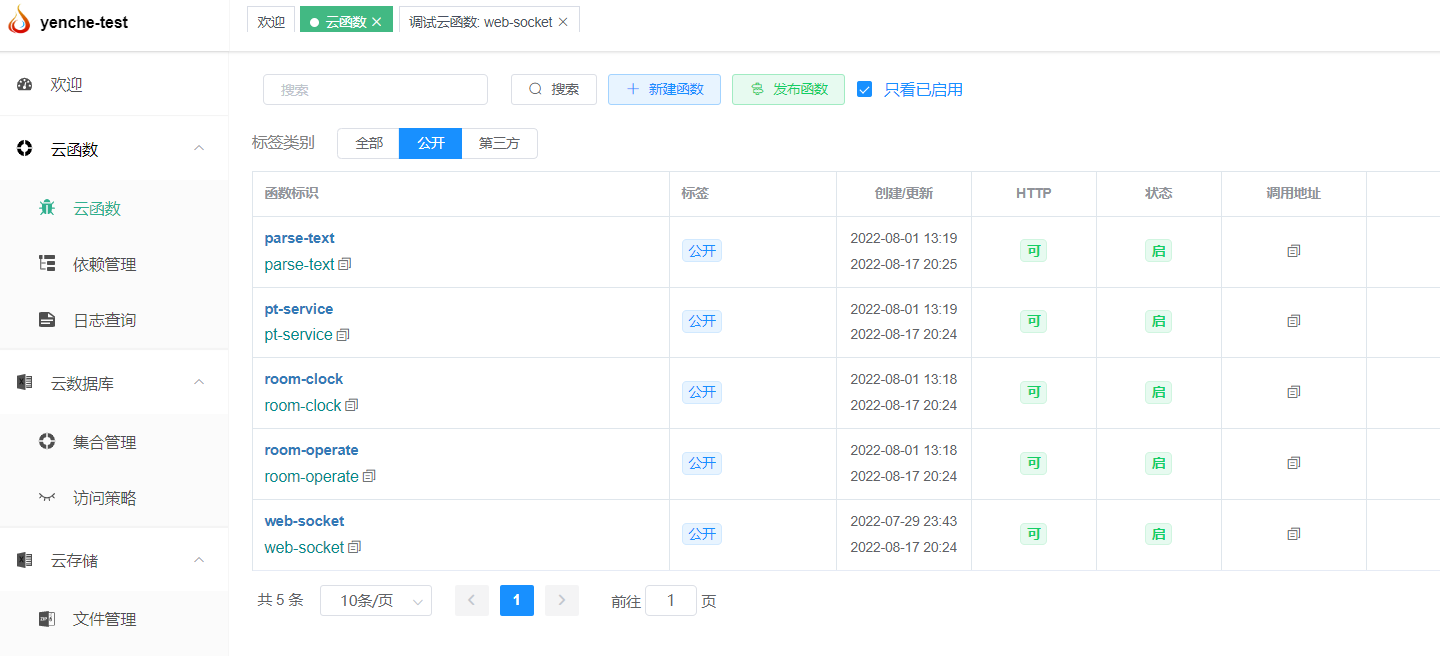The width and height of the screenshot is (1440, 656).
Task: Copy the web-socket invoke address
Action: coord(1293,534)
